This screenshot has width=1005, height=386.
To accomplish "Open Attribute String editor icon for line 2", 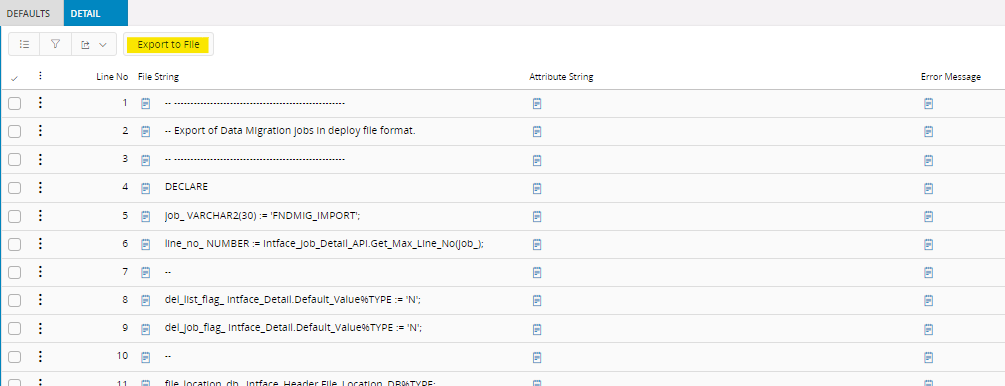I will pos(537,131).
